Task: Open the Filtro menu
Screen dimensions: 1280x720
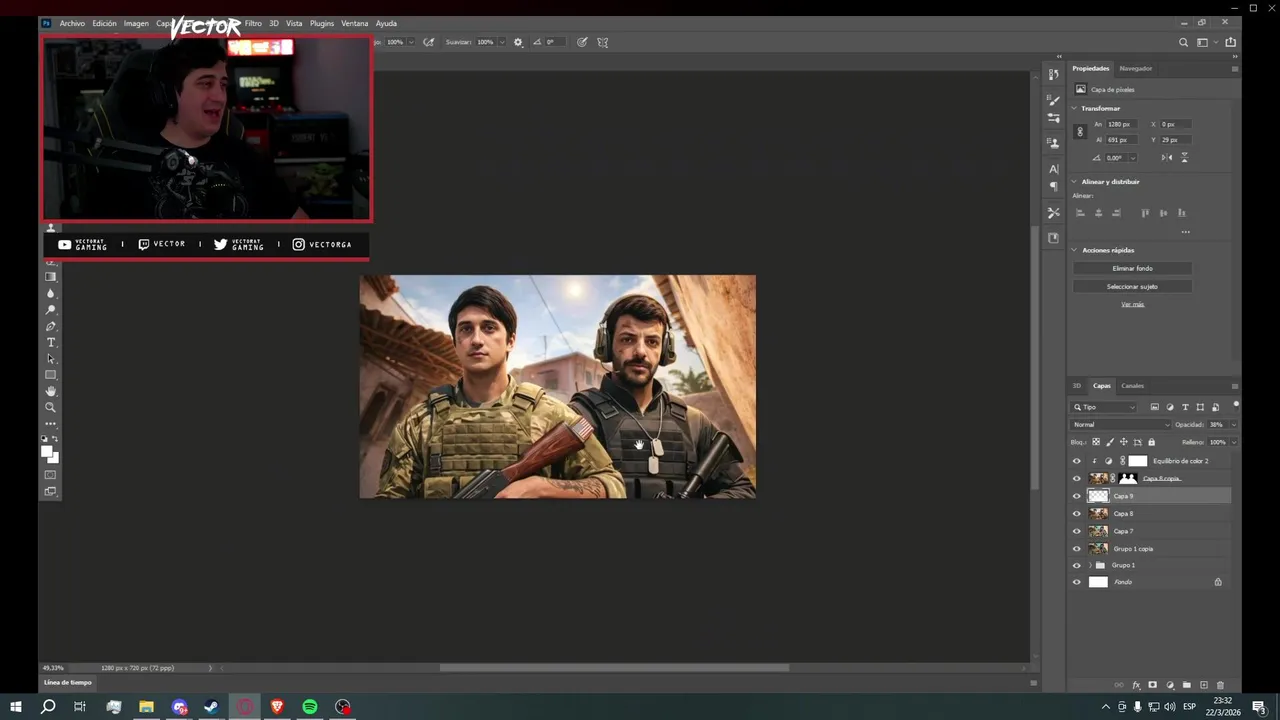Action: 254,23
